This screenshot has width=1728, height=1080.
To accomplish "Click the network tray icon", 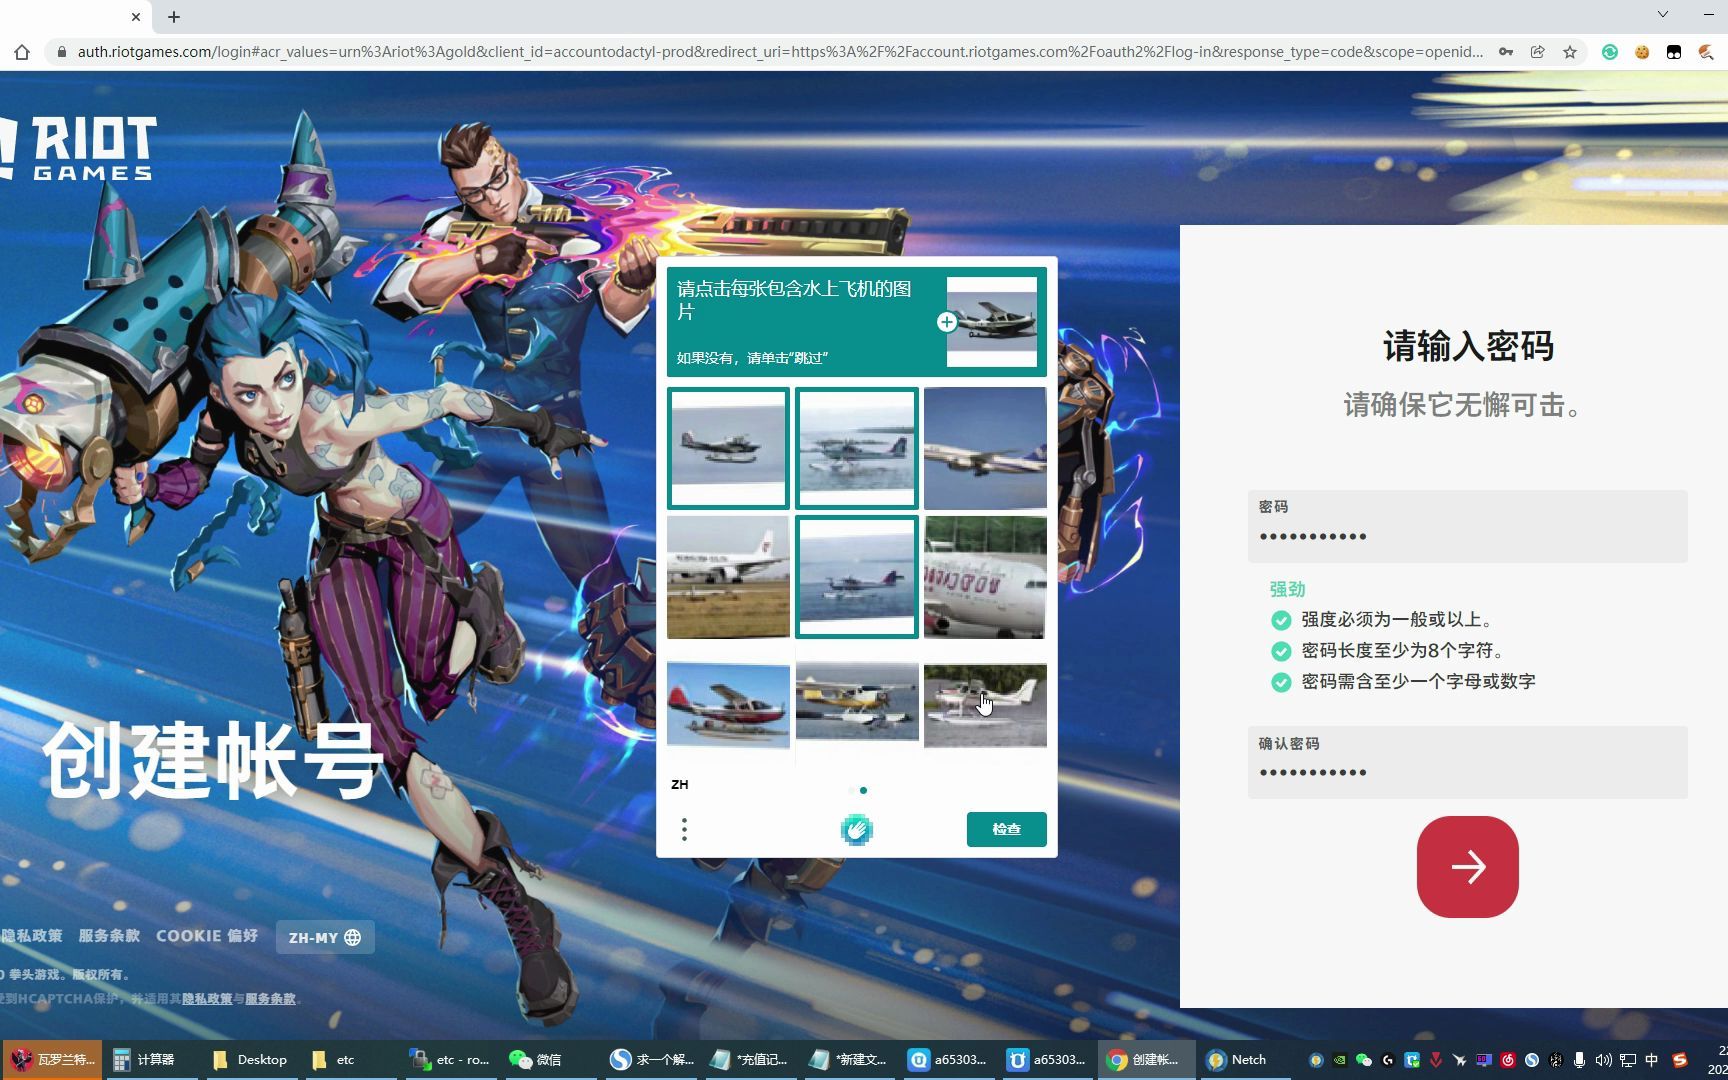I will (1628, 1060).
